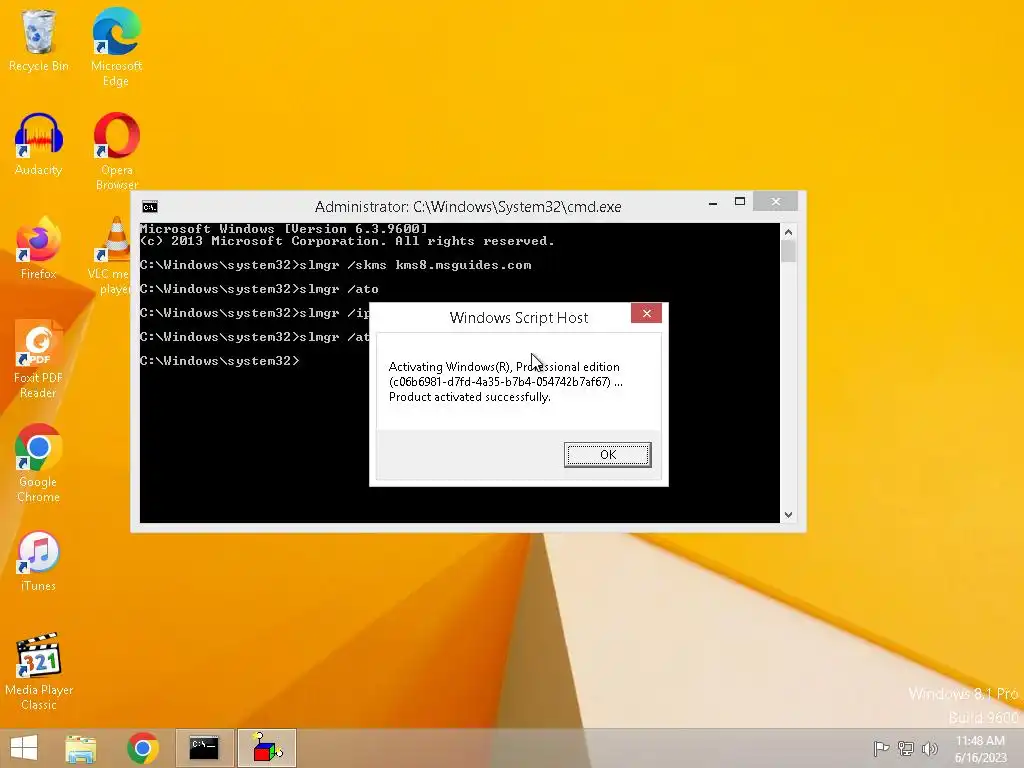Switch to the cmd.exe taskbar button

pos(204,748)
